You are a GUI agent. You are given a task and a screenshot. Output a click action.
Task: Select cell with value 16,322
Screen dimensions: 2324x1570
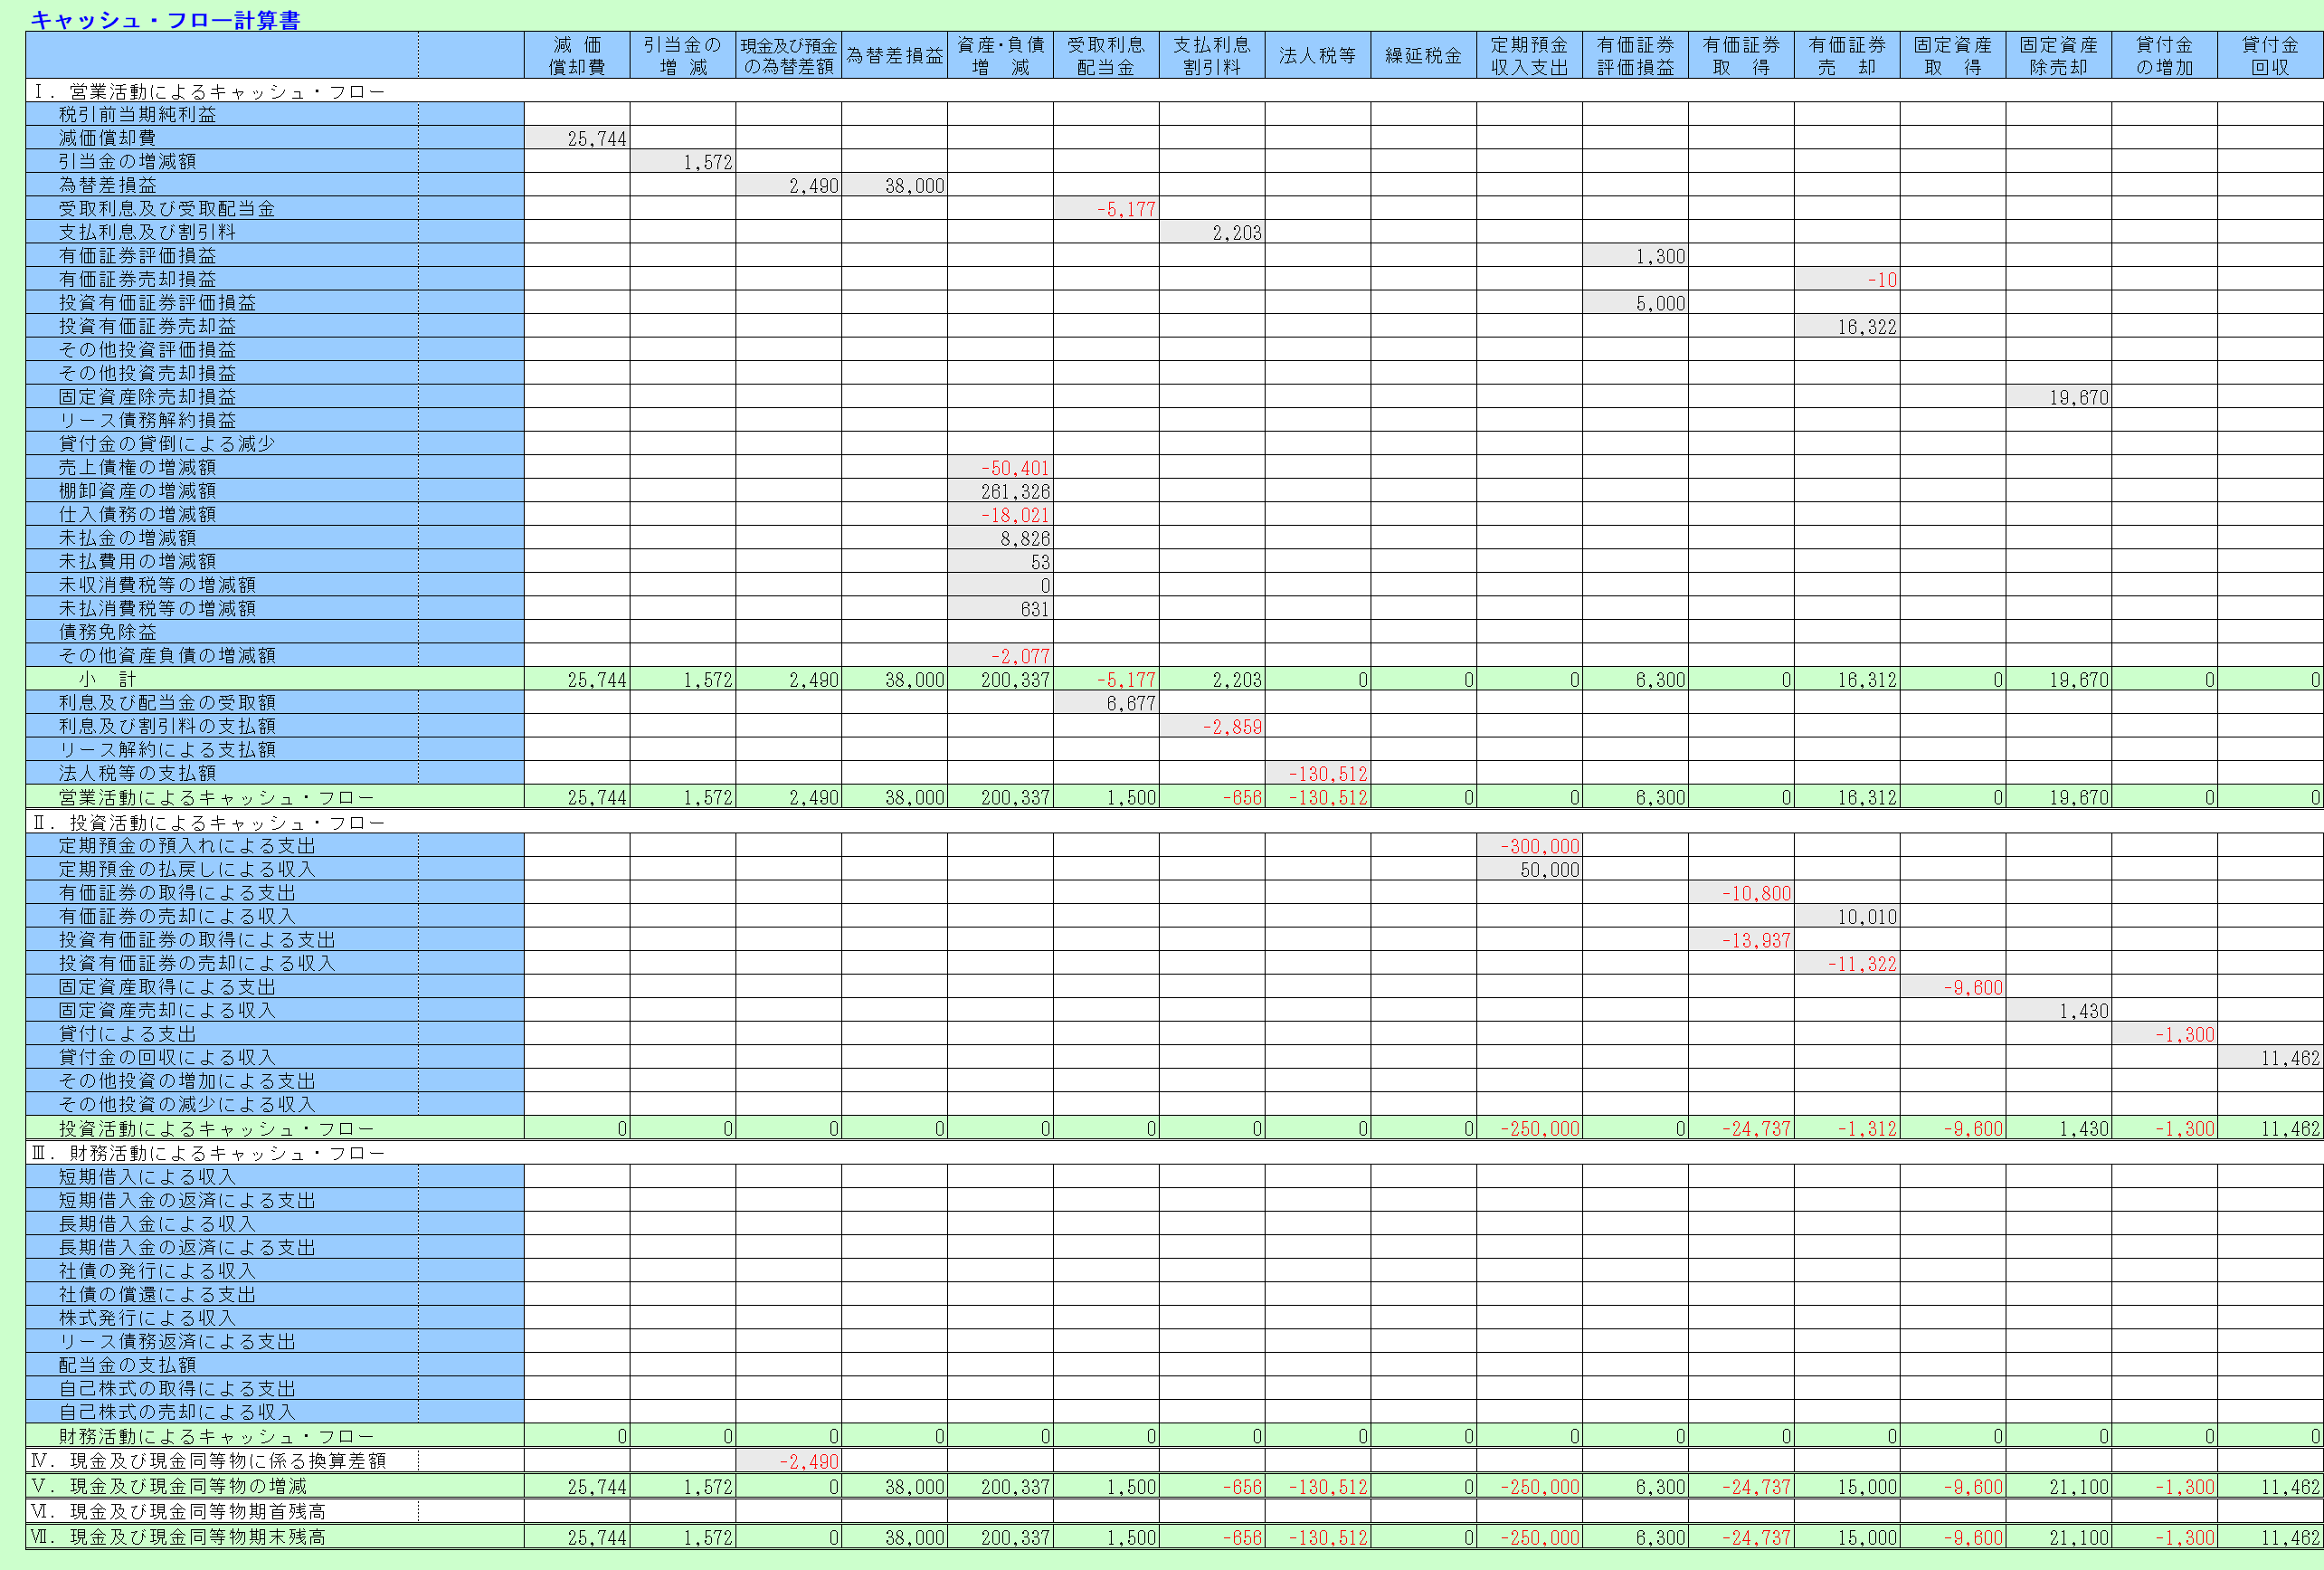[x=1848, y=326]
